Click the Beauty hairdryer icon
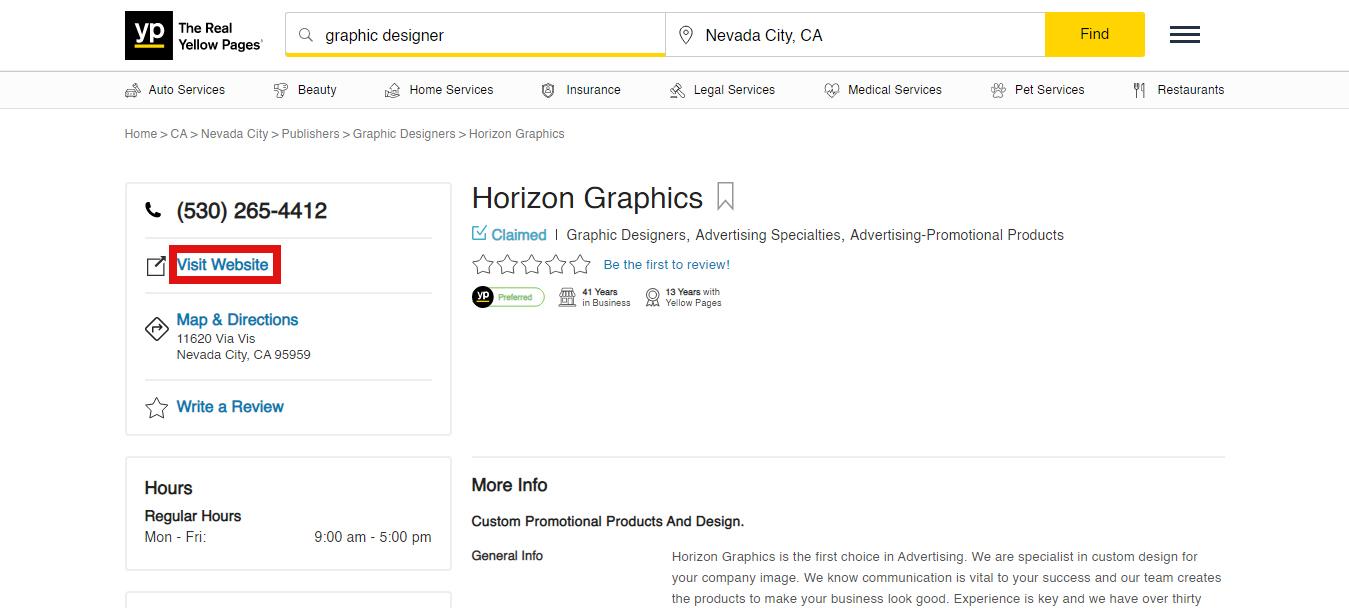Image resolution: width=1349 pixels, height=608 pixels. (x=281, y=90)
